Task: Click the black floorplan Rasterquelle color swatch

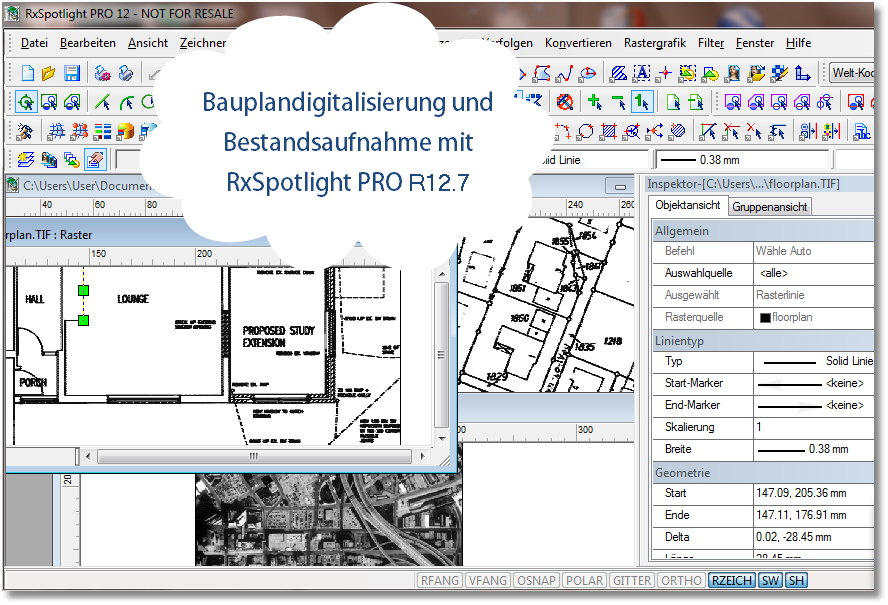Action: (765, 318)
